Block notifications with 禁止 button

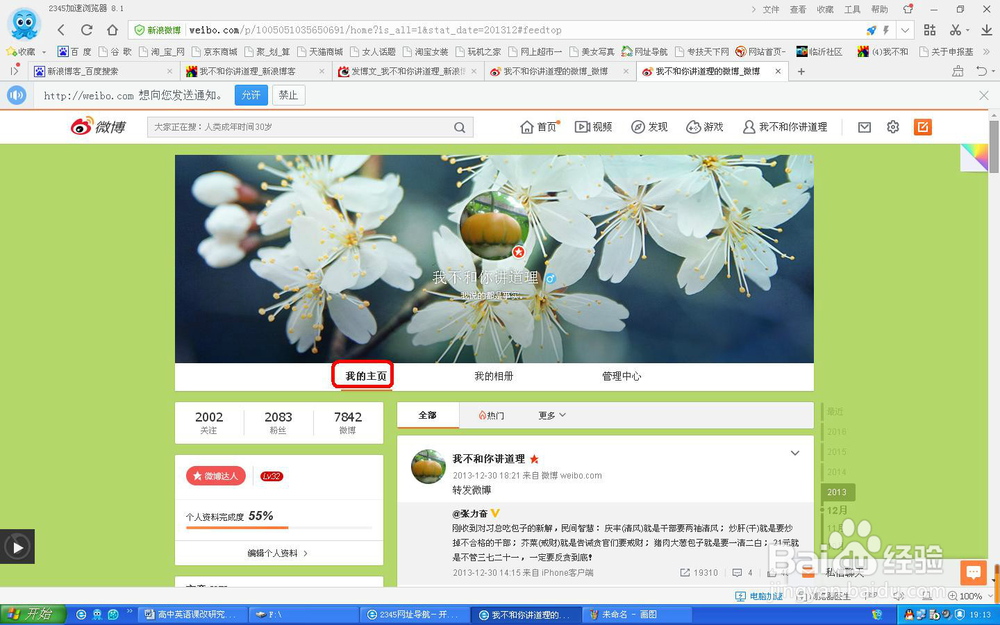click(288, 95)
